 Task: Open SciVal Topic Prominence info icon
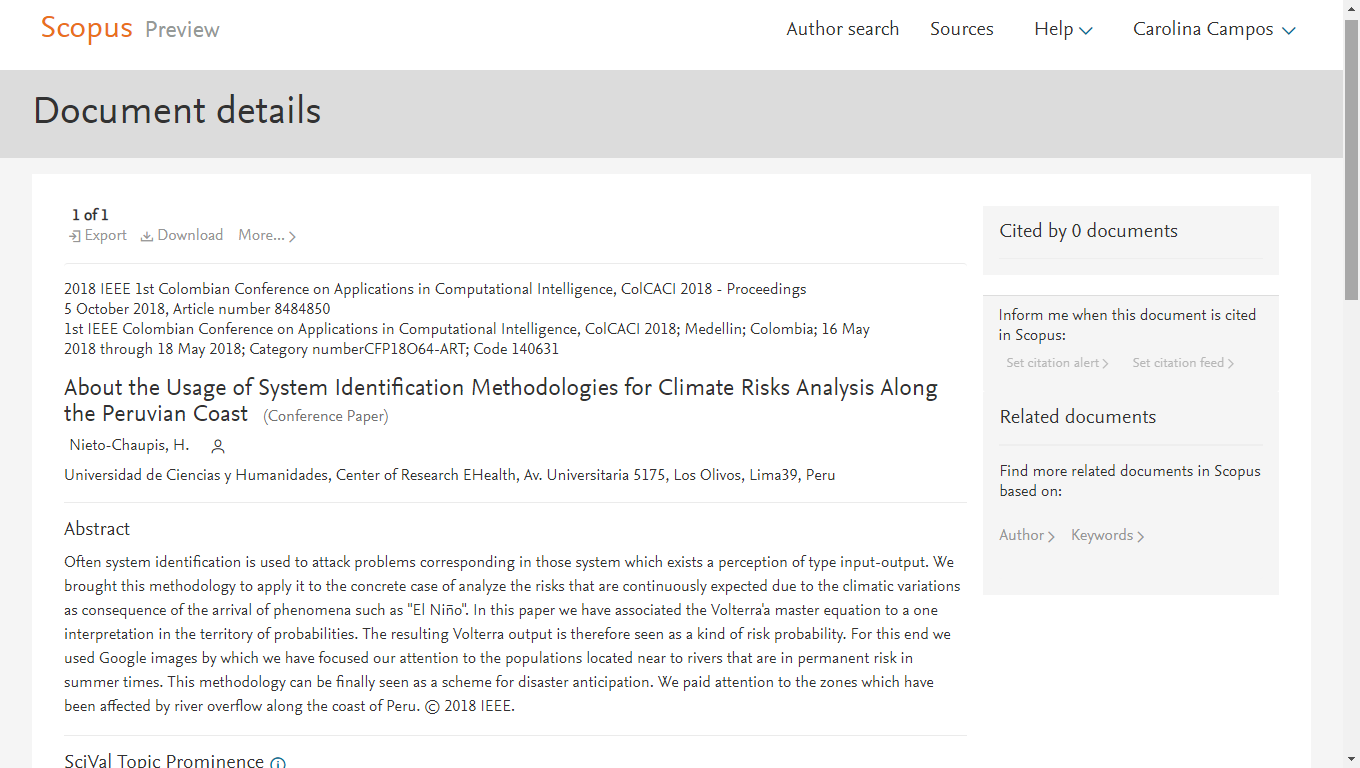(278, 763)
